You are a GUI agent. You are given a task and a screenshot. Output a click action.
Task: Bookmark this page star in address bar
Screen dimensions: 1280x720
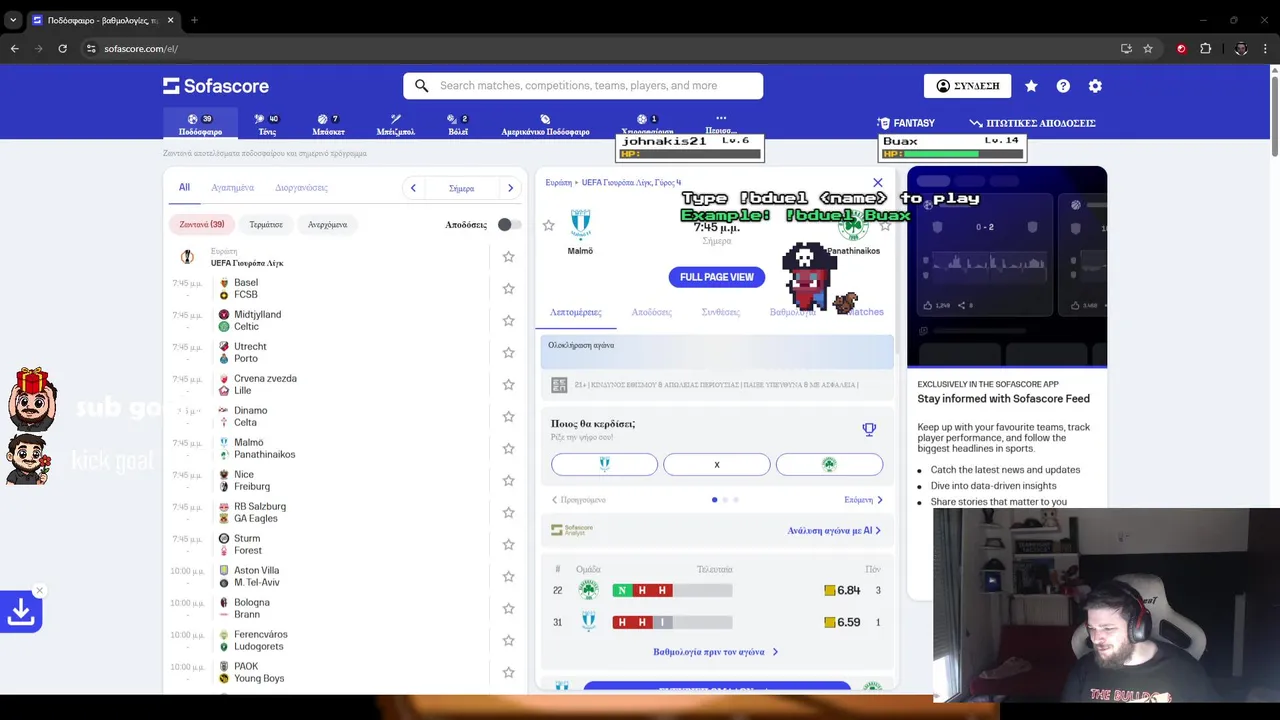pos(1148,48)
